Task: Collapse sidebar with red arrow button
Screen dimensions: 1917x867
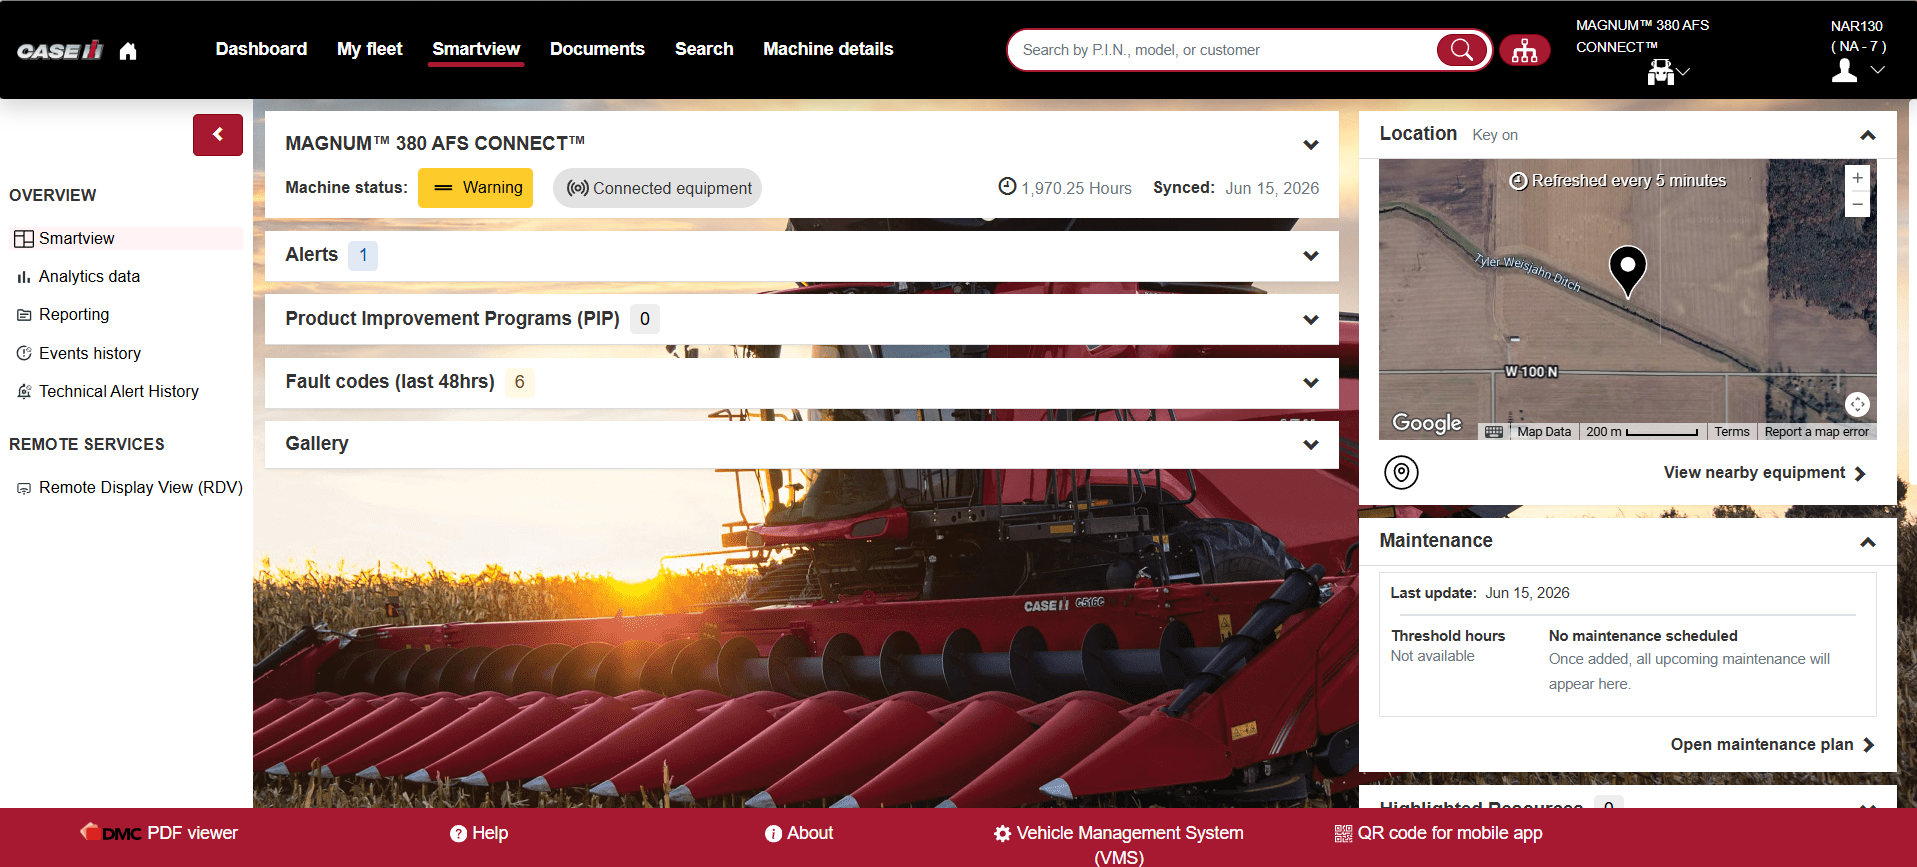Action: (218, 135)
